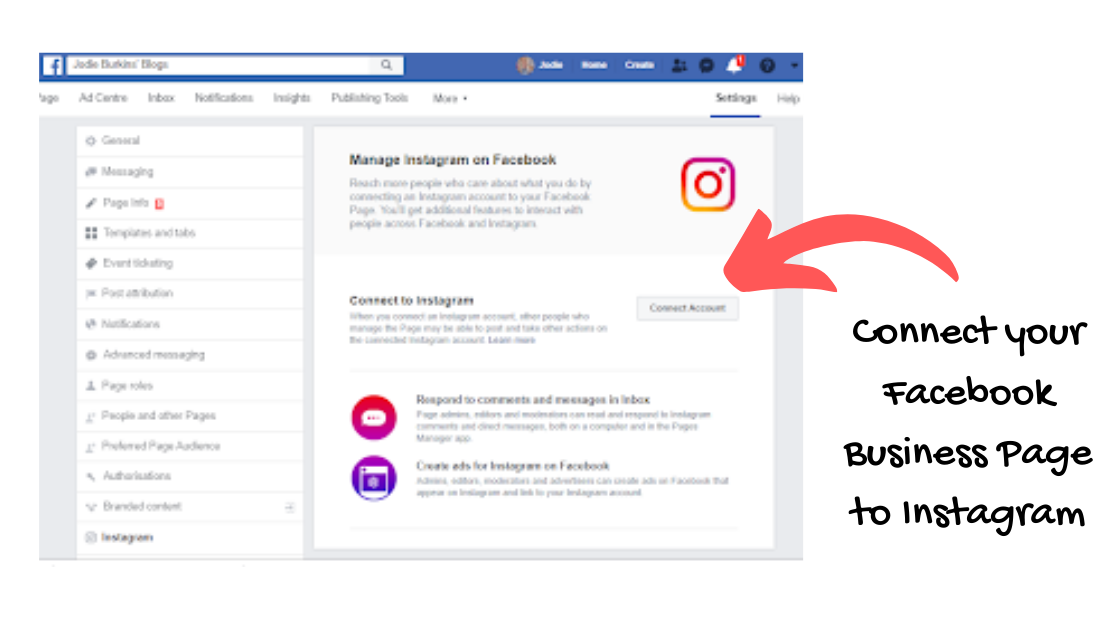
Task: Click the pink inbox messages icon
Action: click(374, 417)
